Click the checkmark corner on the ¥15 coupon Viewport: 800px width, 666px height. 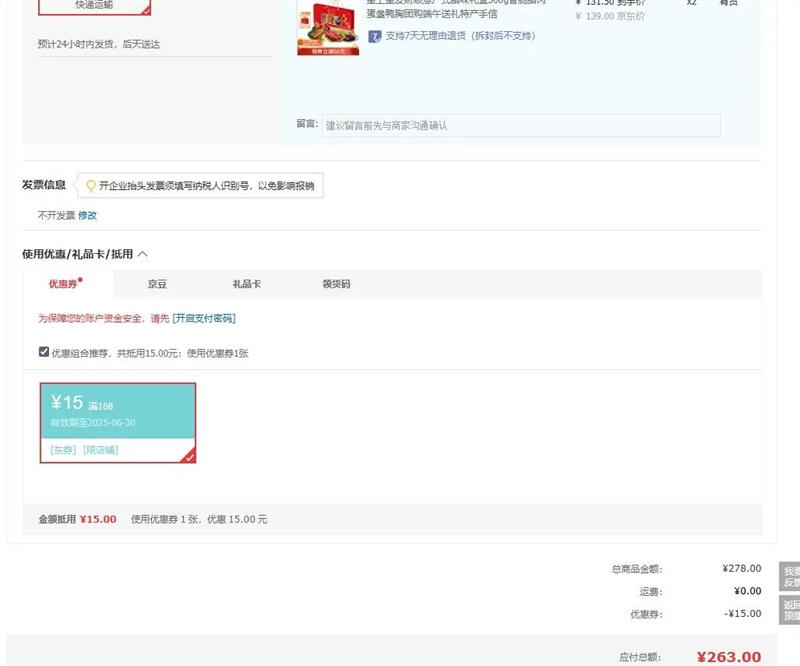(189, 456)
